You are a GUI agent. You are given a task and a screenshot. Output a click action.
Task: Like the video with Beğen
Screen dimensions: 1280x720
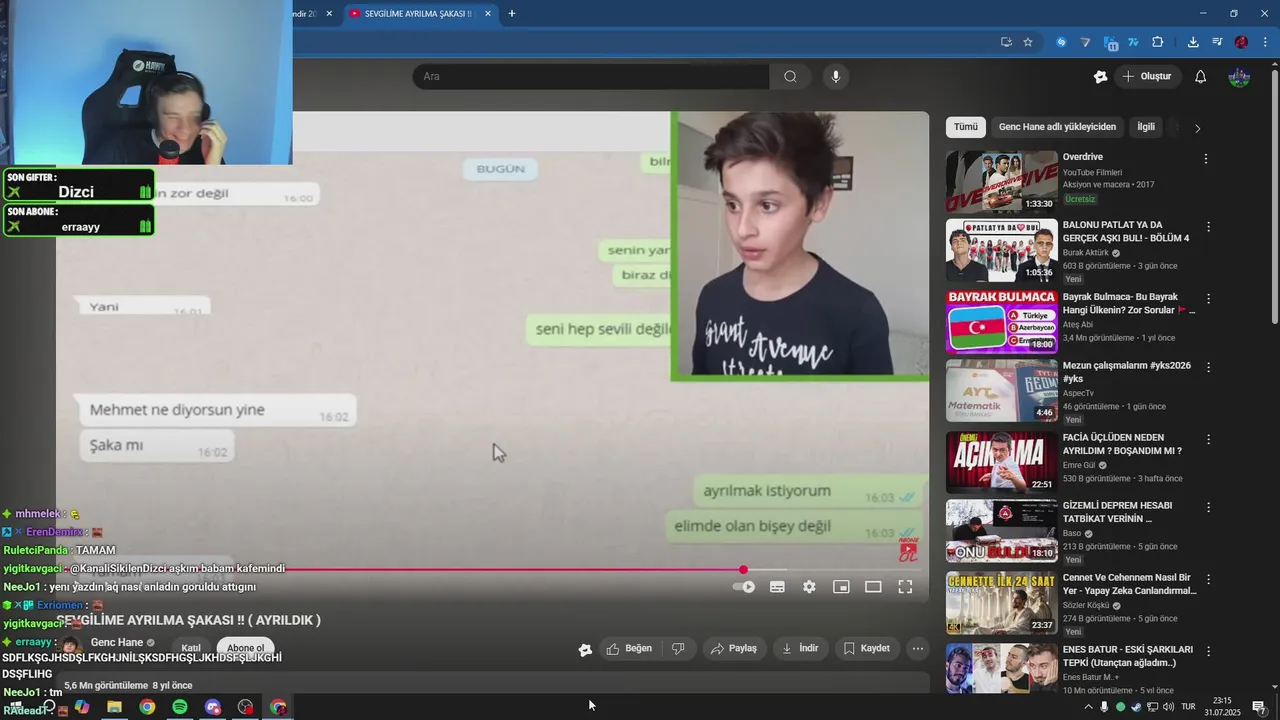(x=629, y=648)
